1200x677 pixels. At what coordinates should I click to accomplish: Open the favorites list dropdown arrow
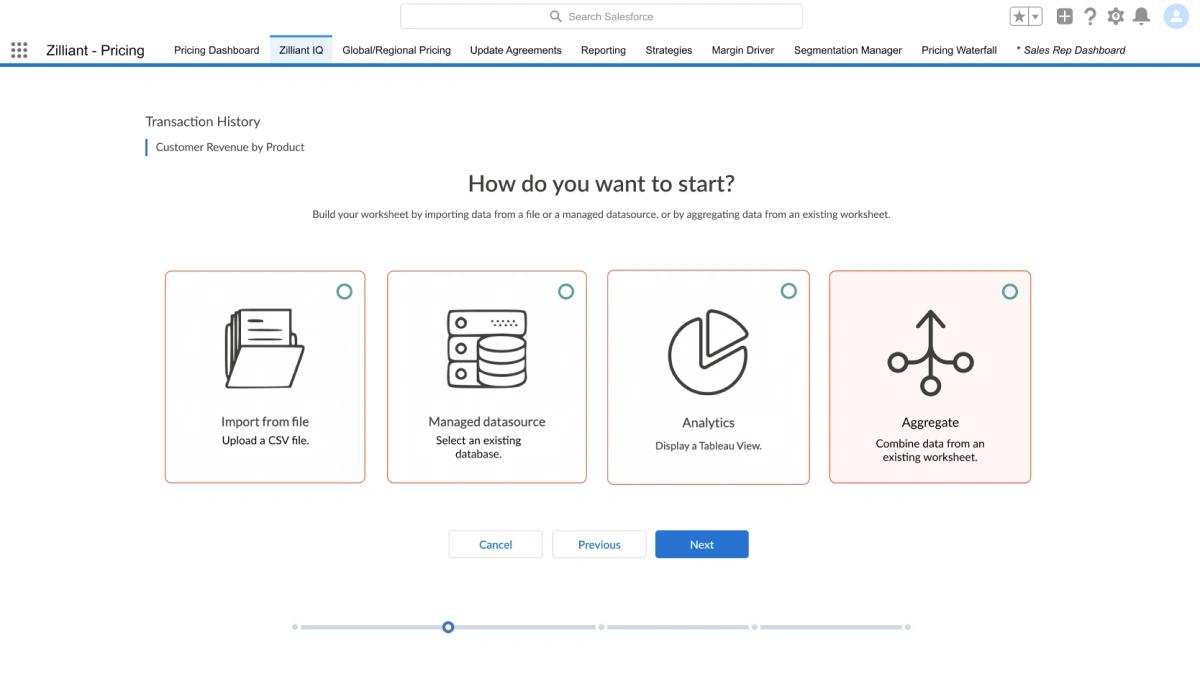[x=1035, y=17]
